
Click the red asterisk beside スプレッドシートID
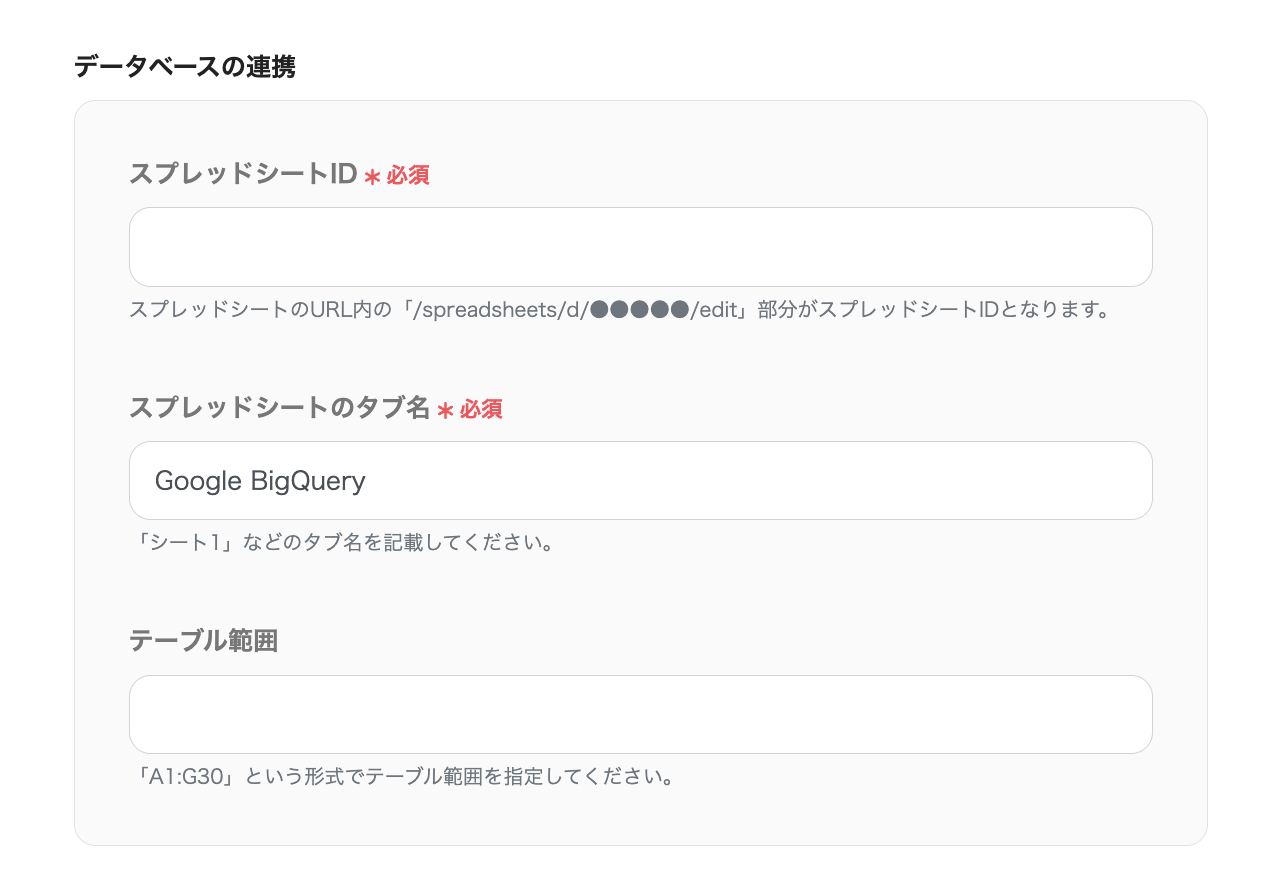(x=372, y=177)
